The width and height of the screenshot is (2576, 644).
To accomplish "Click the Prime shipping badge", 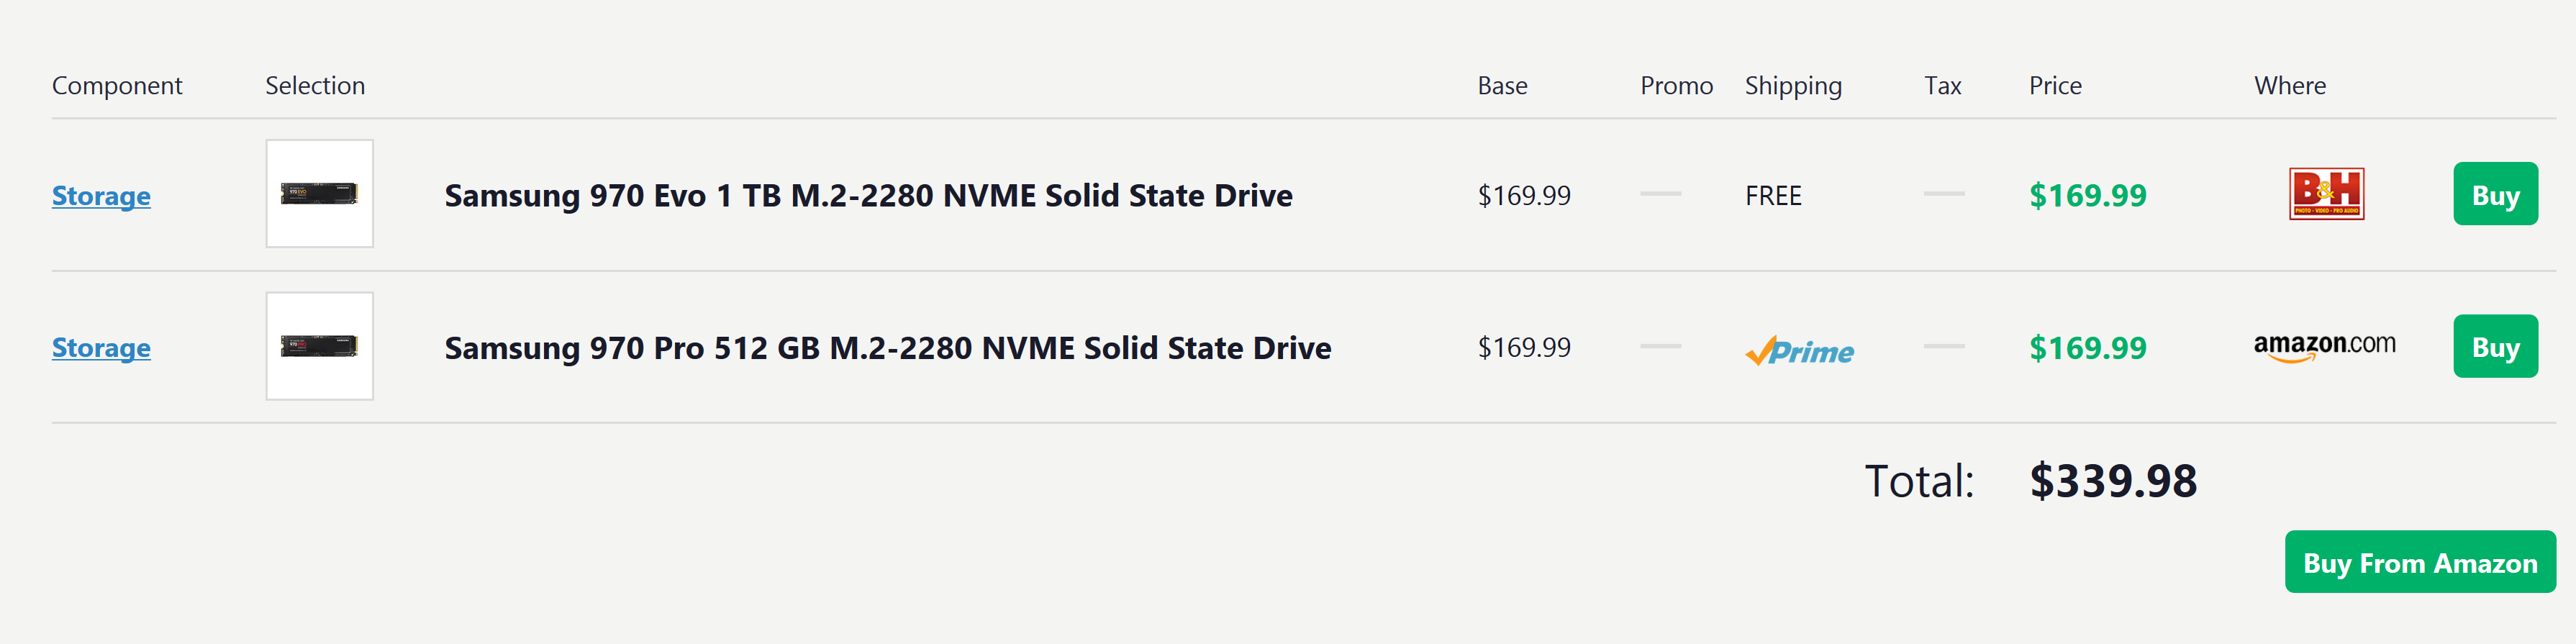I will point(1799,350).
